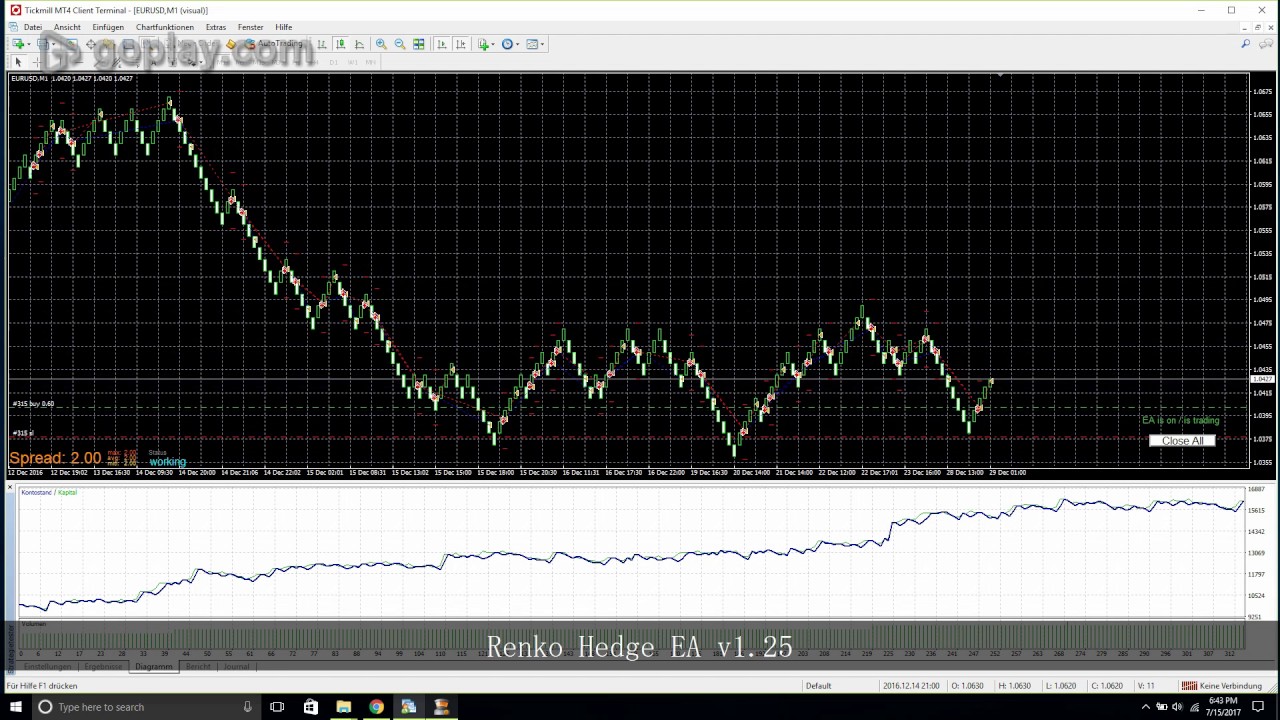The height and width of the screenshot is (720, 1280).
Task: Switch to the Einstellungen tab
Action: tap(48, 667)
